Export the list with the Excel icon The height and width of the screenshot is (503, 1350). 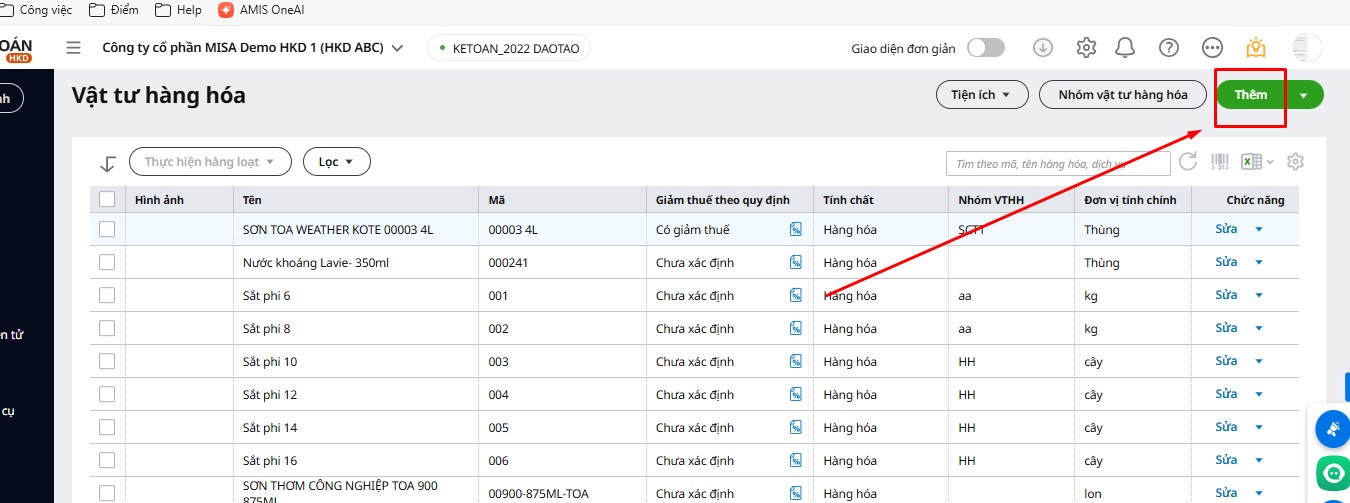click(x=1251, y=161)
